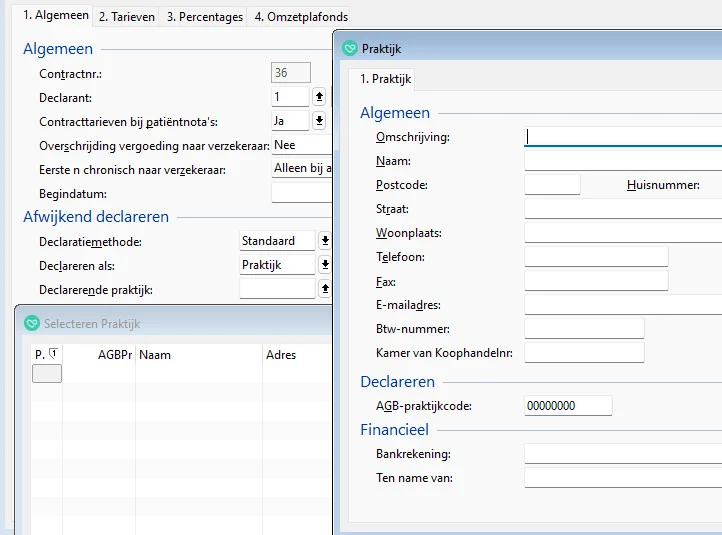Open the Declareren als dropdown arrow
Image resolution: width=722 pixels, height=535 pixels.
pyautogui.click(x=324, y=265)
